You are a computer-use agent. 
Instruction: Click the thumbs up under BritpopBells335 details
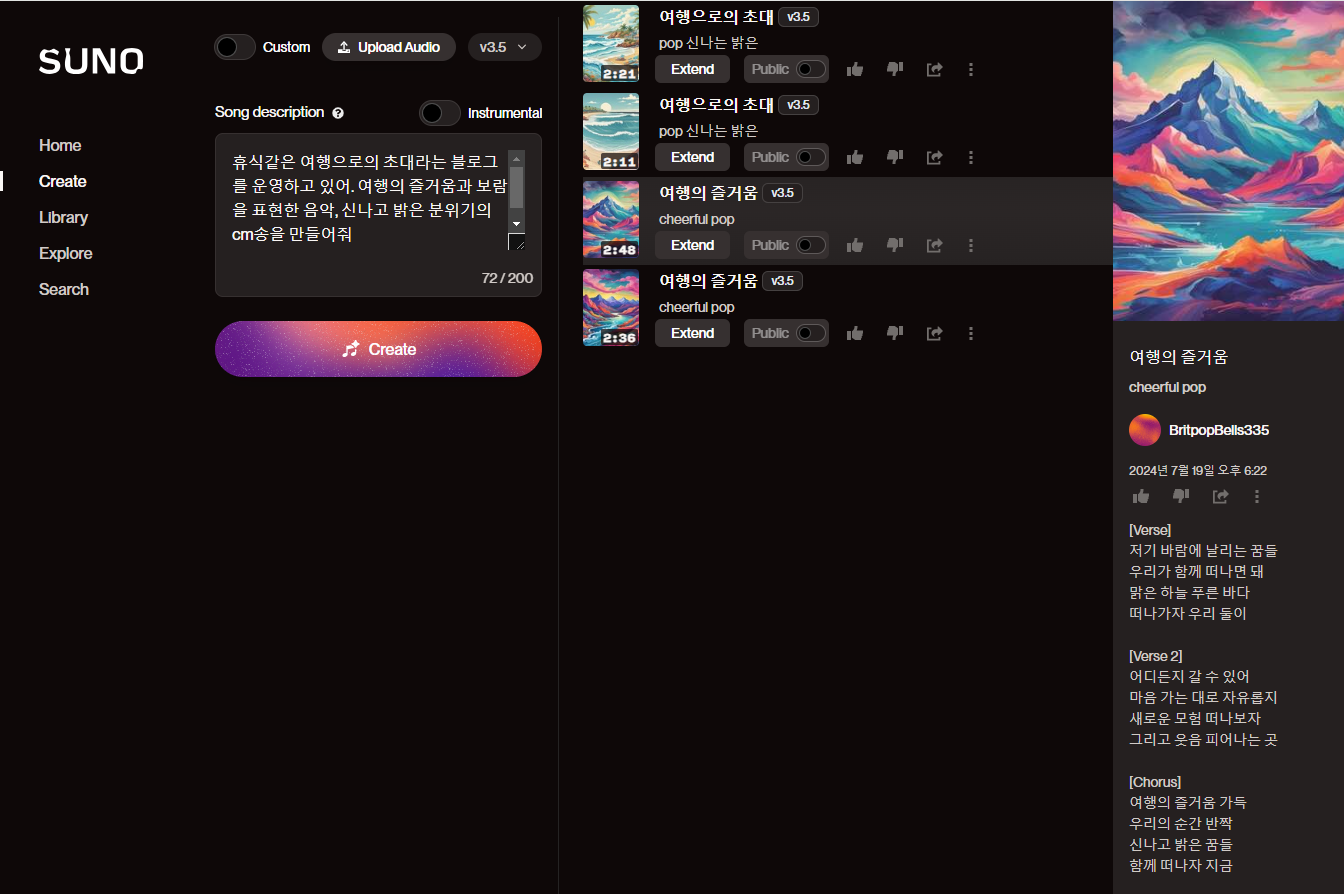[x=1141, y=496]
